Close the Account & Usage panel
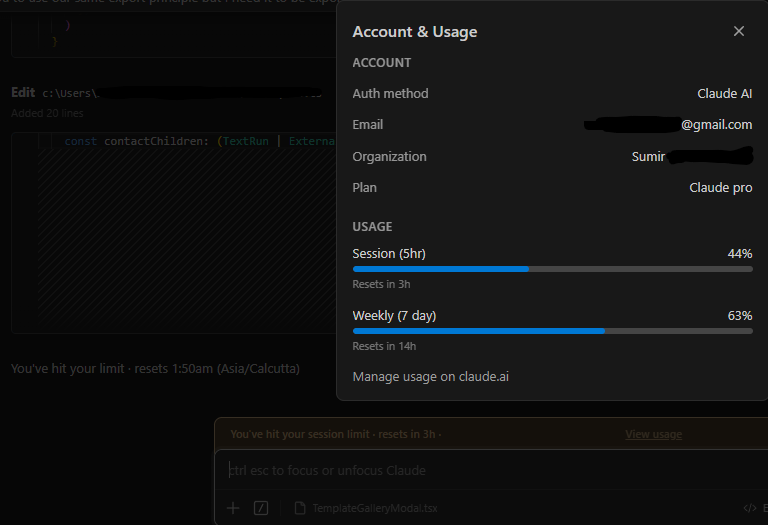Image resolution: width=768 pixels, height=525 pixels. point(739,31)
